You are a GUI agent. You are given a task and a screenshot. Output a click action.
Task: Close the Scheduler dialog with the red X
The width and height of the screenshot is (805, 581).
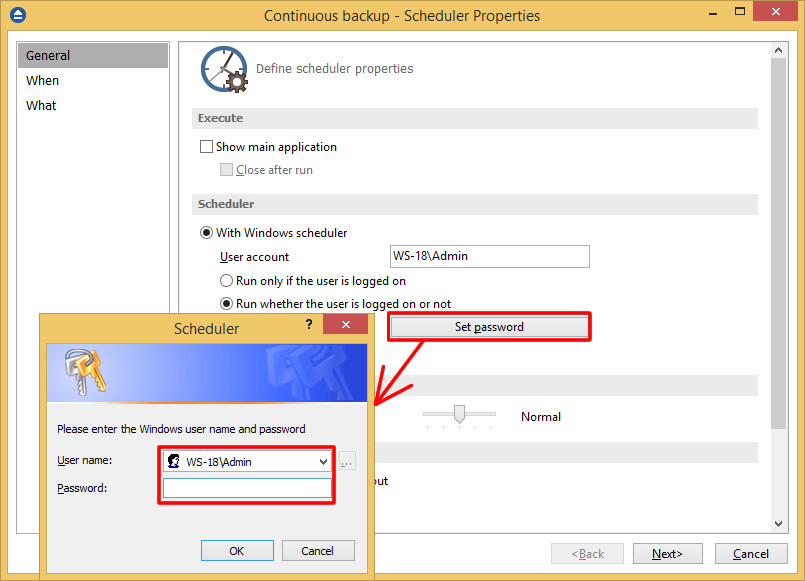coord(346,325)
